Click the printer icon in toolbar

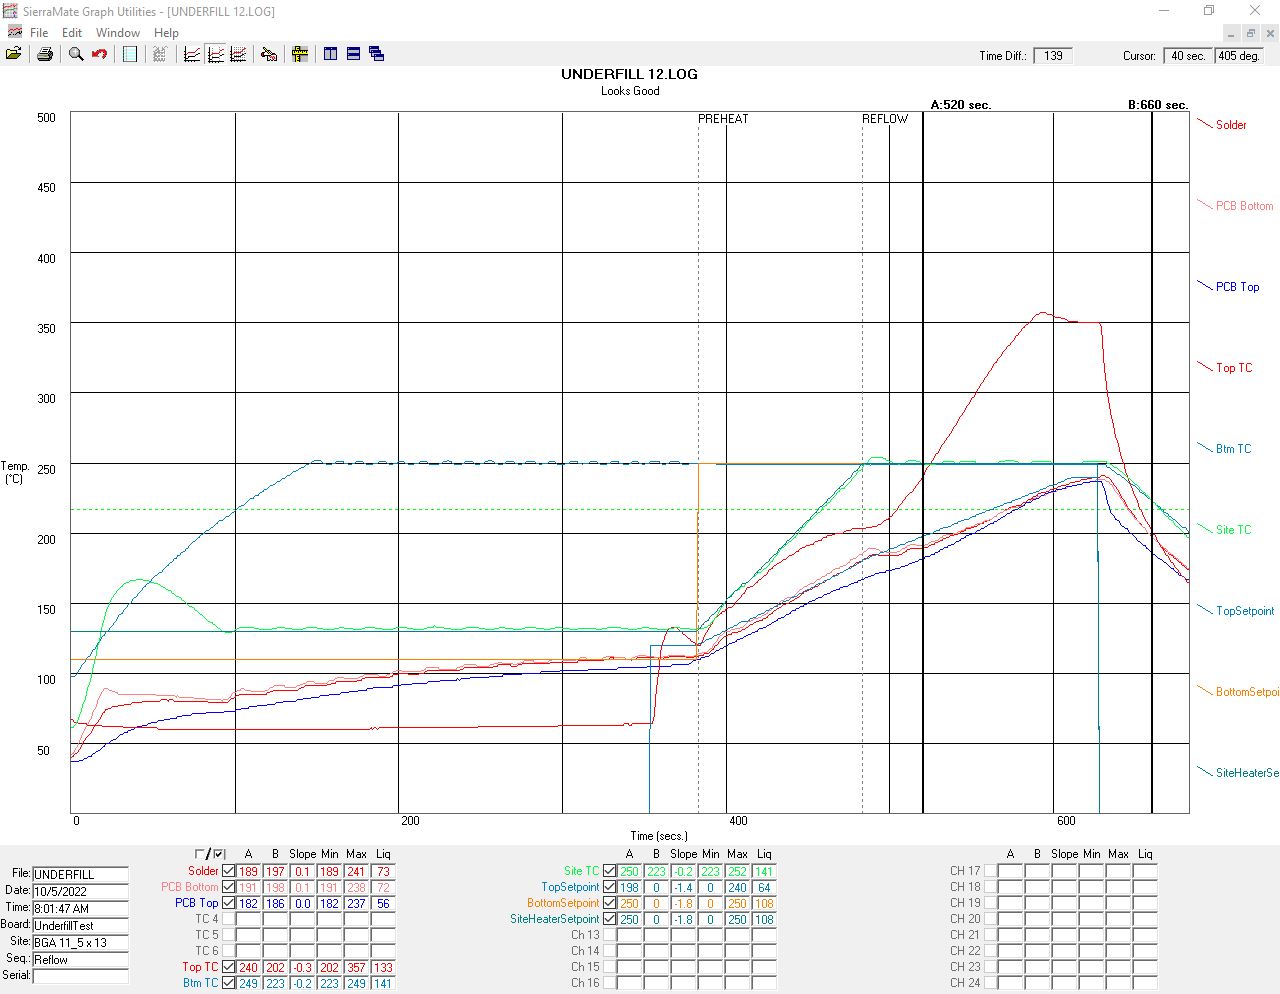[x=45, y=54]
